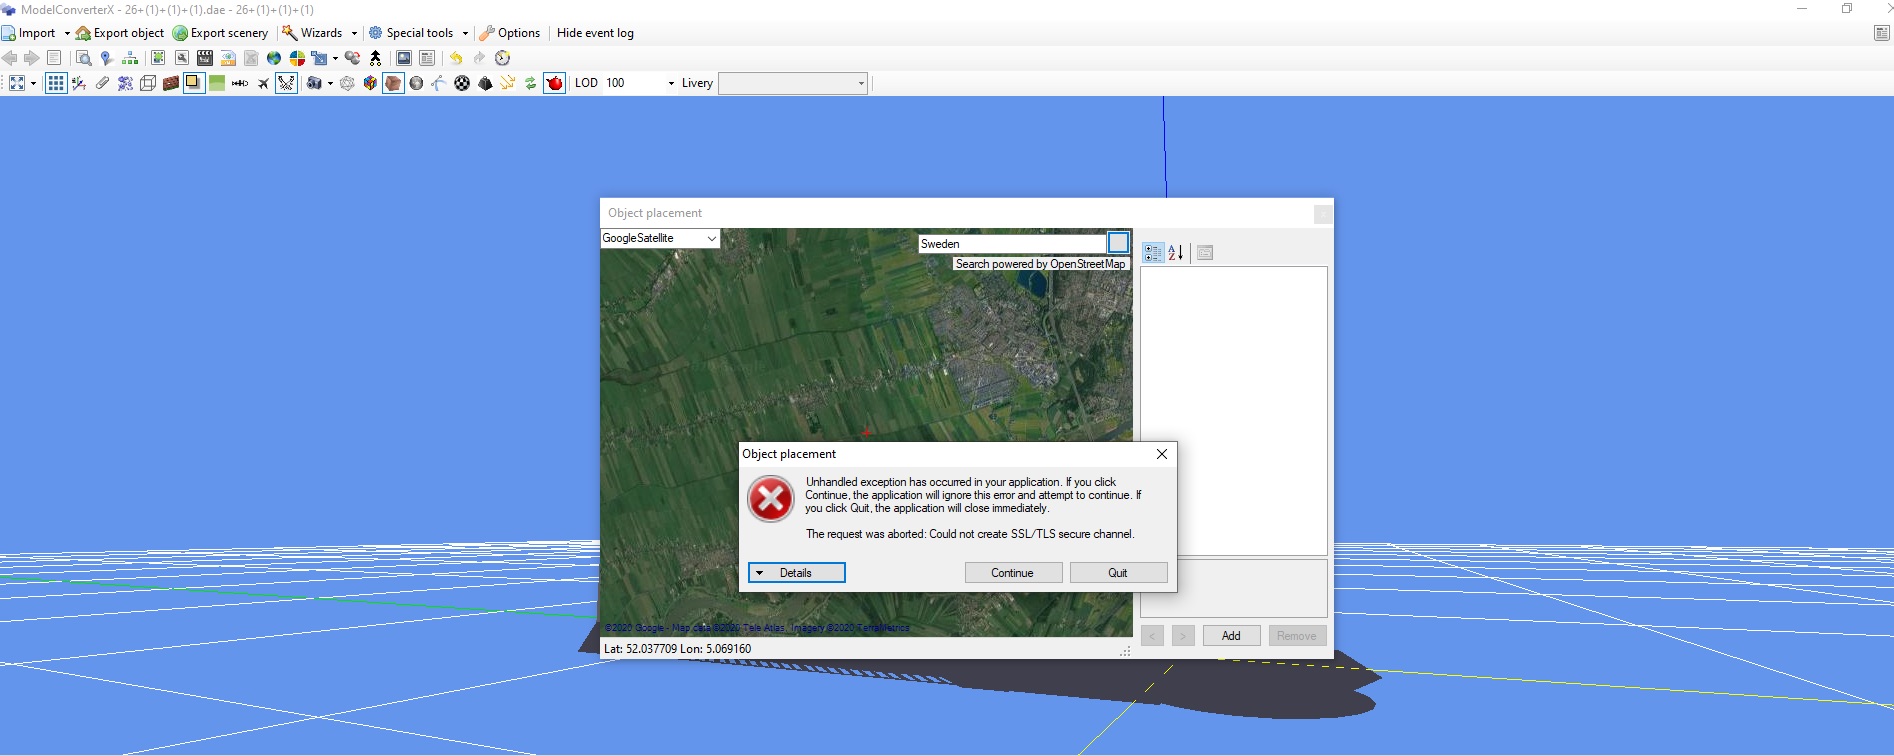Toggle the wireframe cube view
The image size is (1894, 756).
point(148,83)
